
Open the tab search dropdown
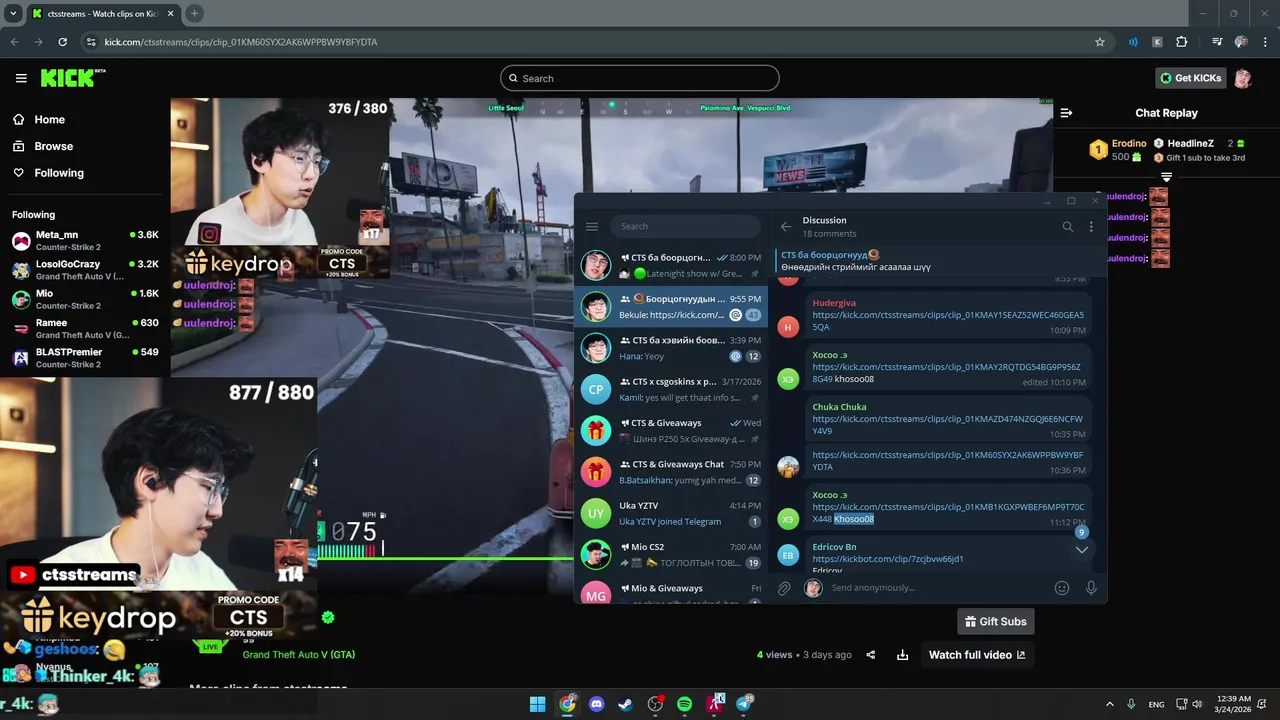pyautogui.click(x=13, y=14)
